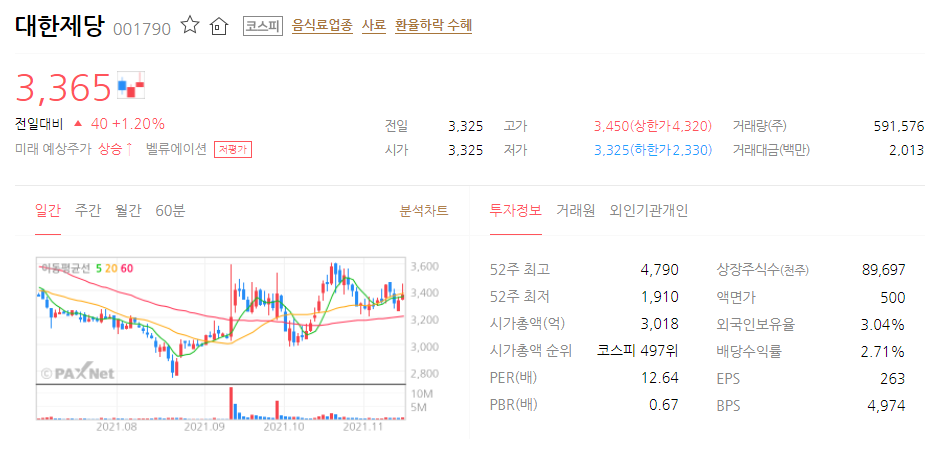Click the mini candlestick icon beside 3,365
Viewport: 936px width, 453px height.
[131, 85]
